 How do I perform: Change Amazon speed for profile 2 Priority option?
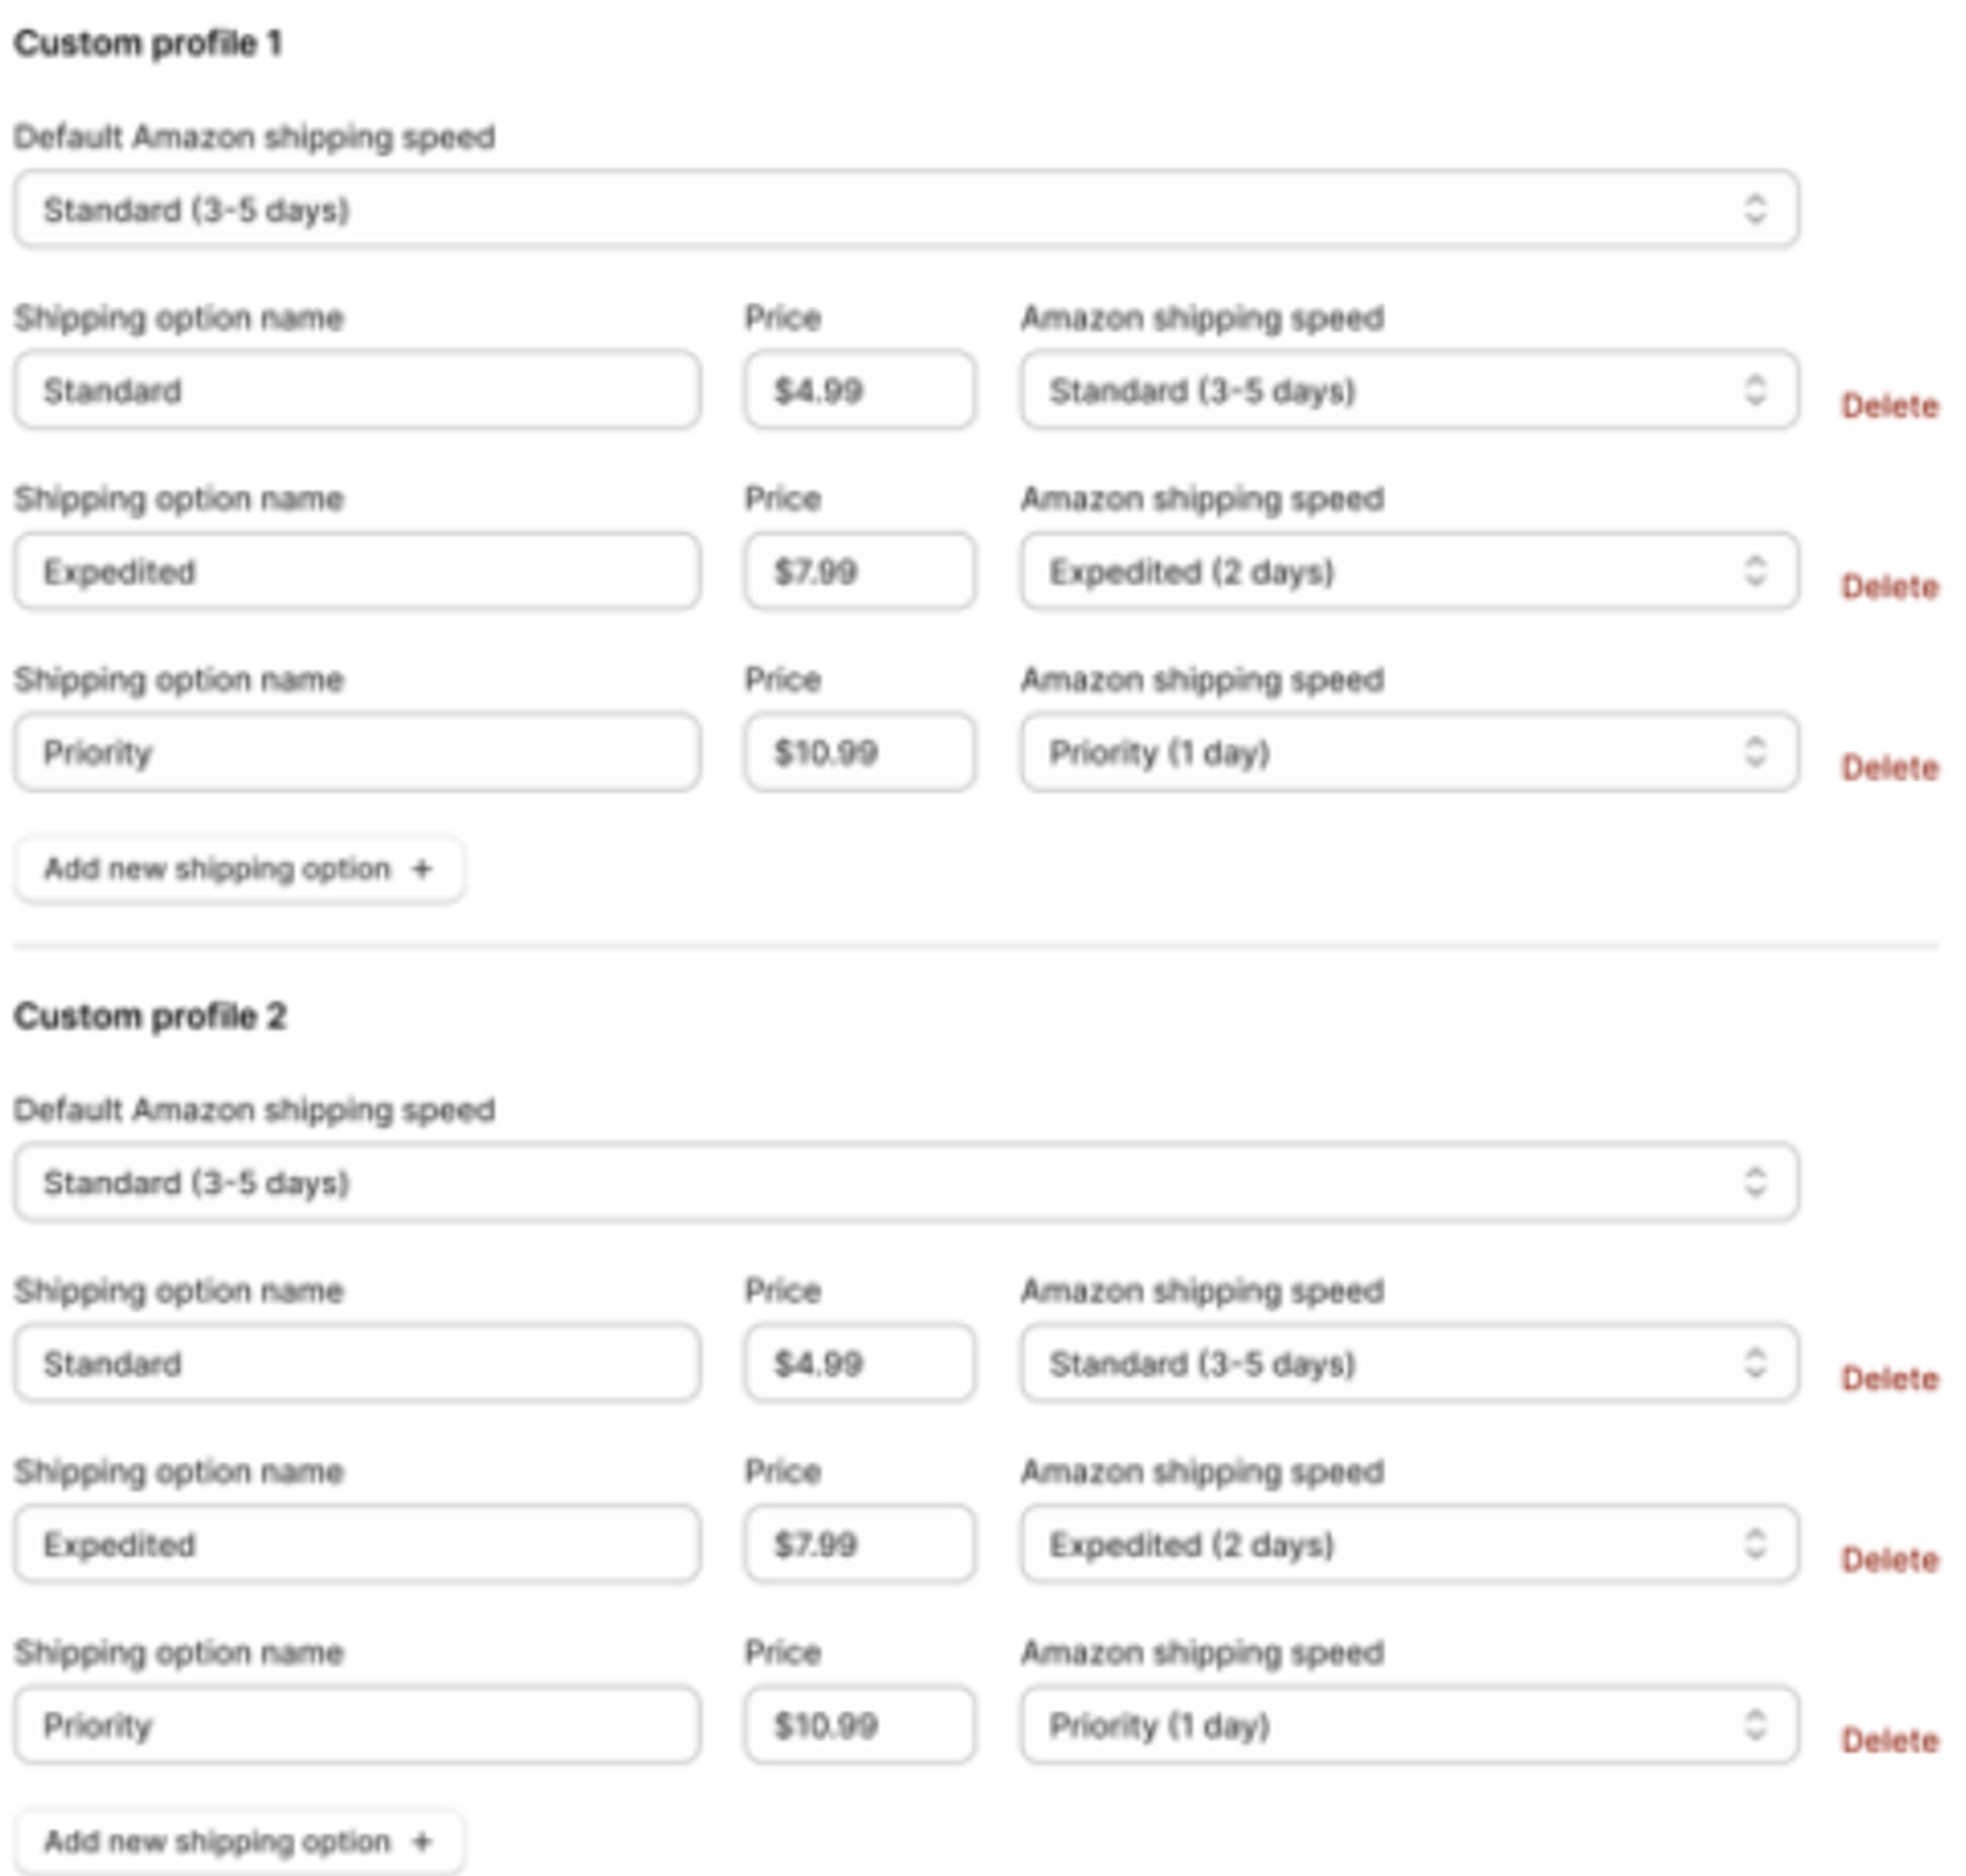pyautogui.click(x=1408, y=1724)
